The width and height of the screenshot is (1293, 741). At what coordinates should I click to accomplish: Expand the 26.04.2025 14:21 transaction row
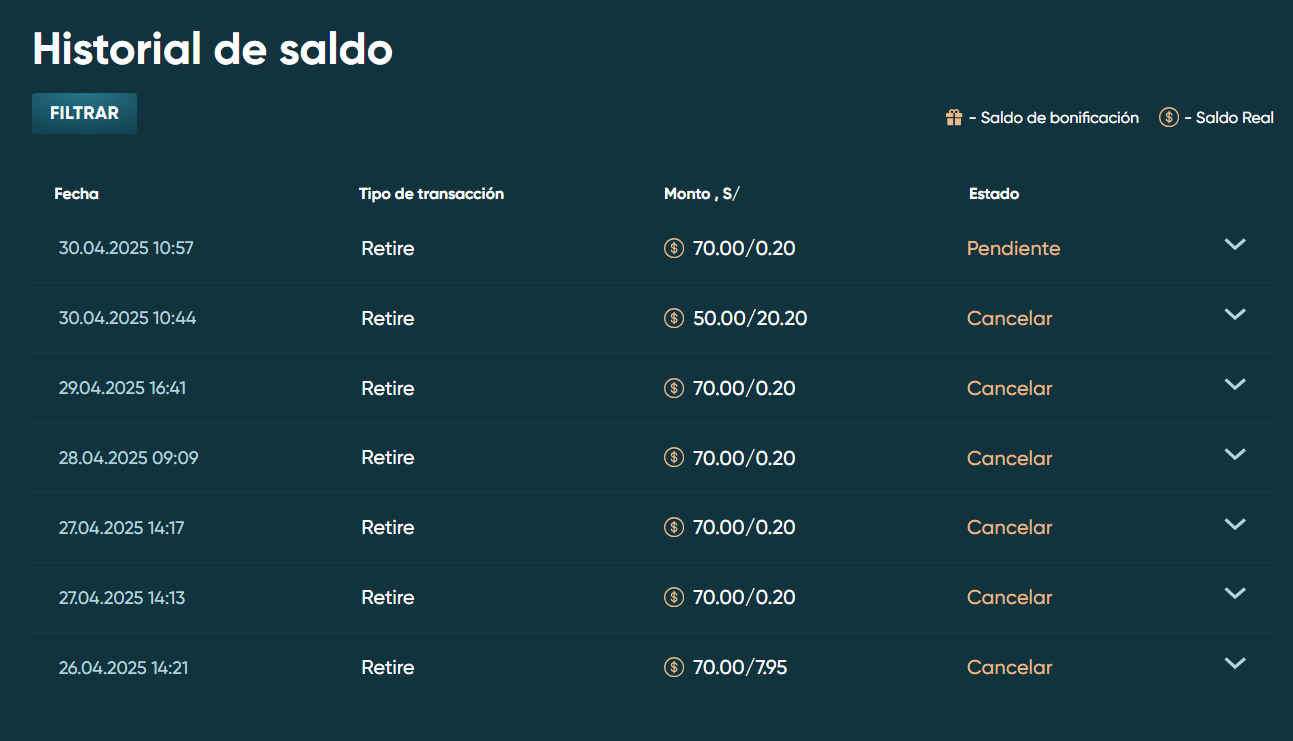click(1235, 663)
